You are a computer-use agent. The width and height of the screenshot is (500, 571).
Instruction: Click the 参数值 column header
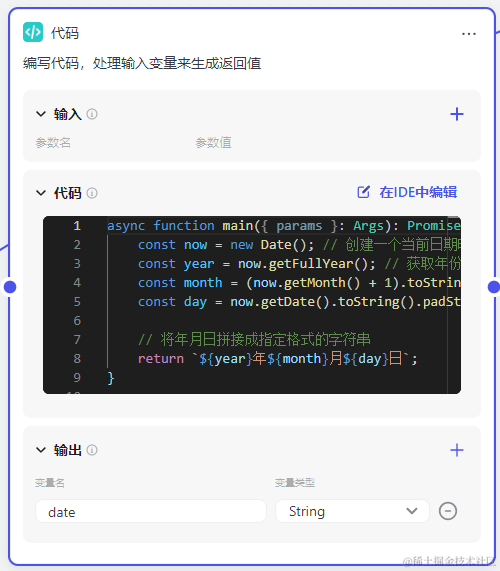213,142
